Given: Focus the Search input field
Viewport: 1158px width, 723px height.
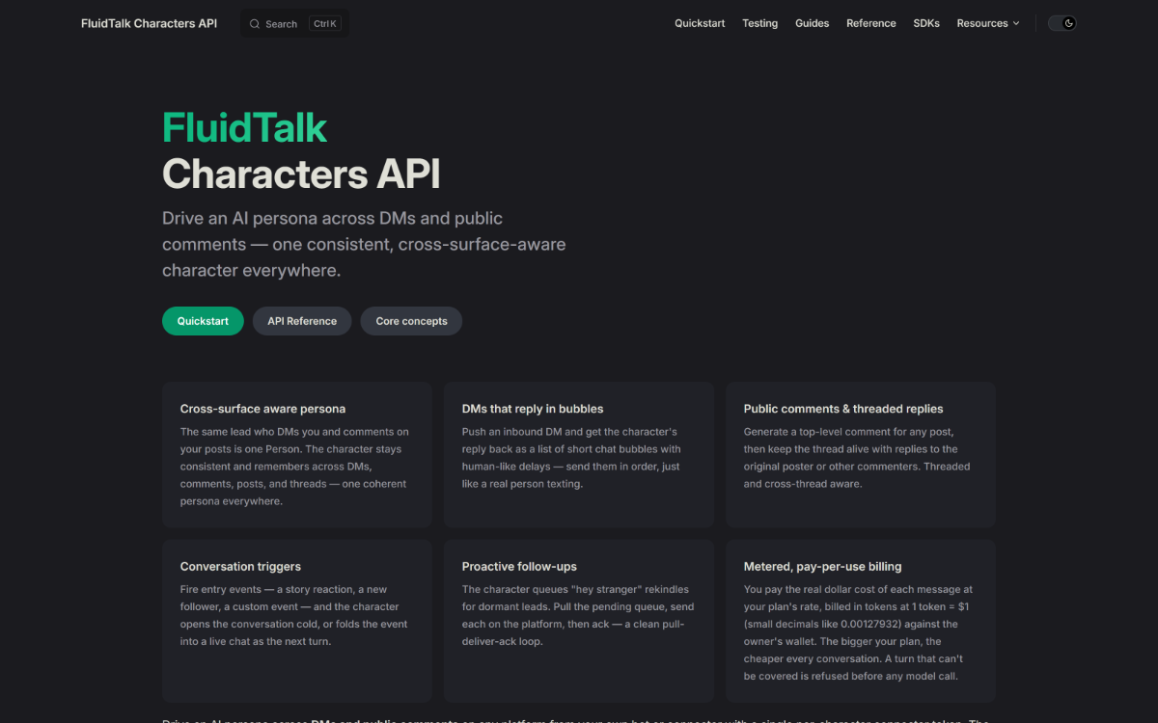Looking at the screenshot, I should (x=295, y=24).
